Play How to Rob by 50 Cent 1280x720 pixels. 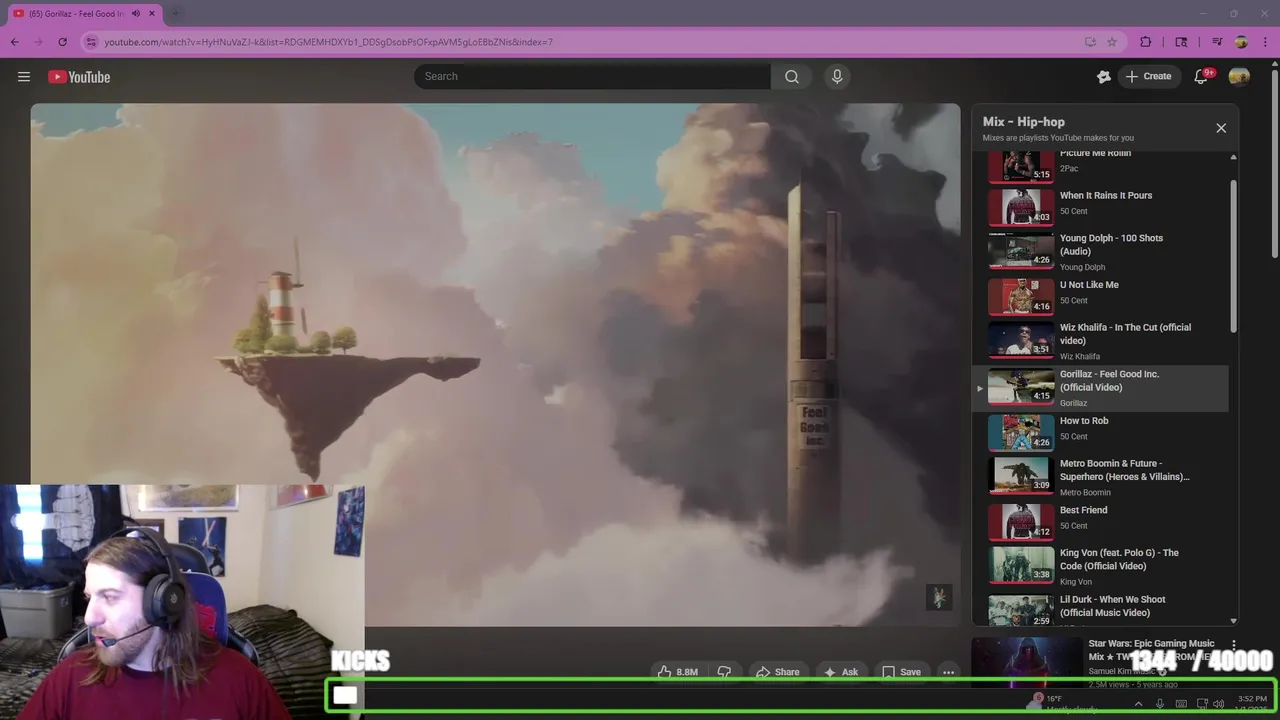[1102, 433]
